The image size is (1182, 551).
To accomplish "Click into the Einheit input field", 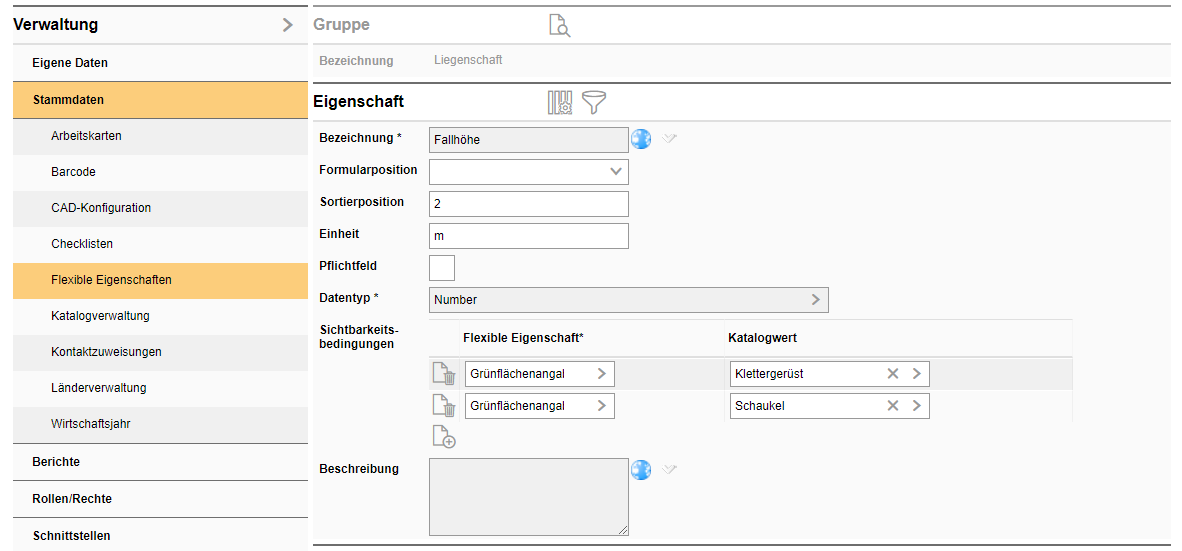I will pyautogui.click(x=528, y=236).
